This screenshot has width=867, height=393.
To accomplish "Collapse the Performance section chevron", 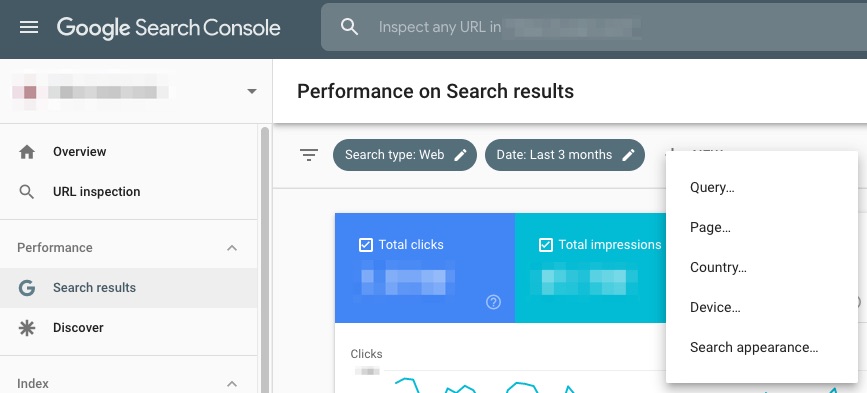I will point(232,248).
